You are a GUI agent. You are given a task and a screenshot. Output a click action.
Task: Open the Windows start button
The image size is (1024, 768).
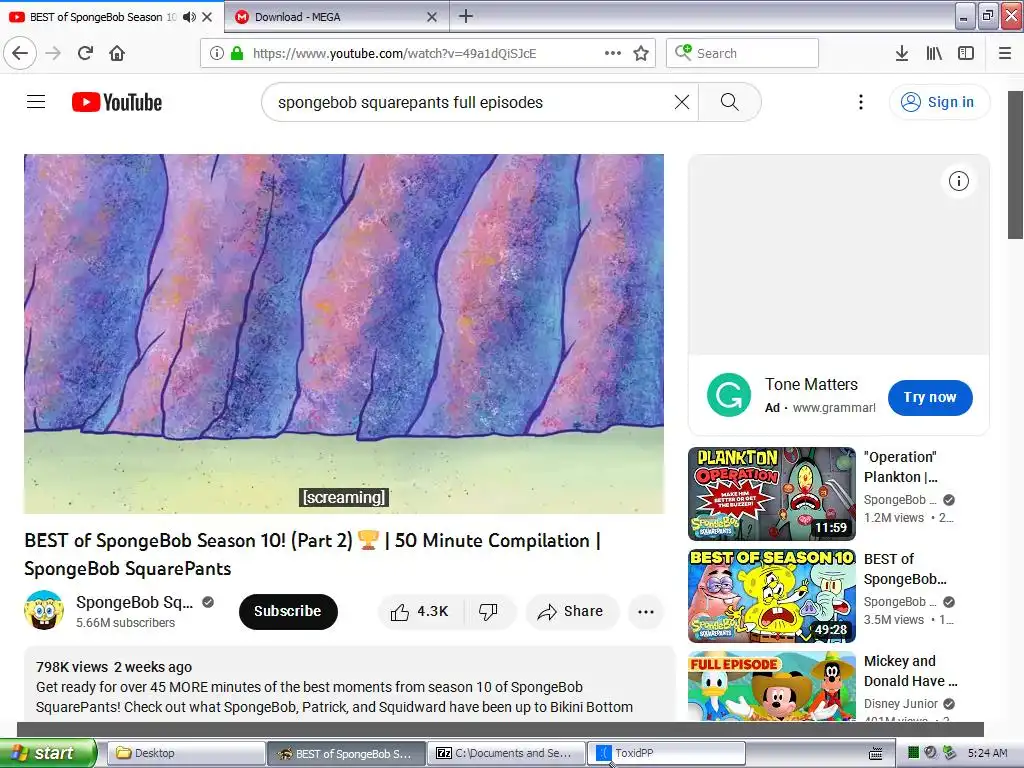pyautogui.click(x=47, y=753)
